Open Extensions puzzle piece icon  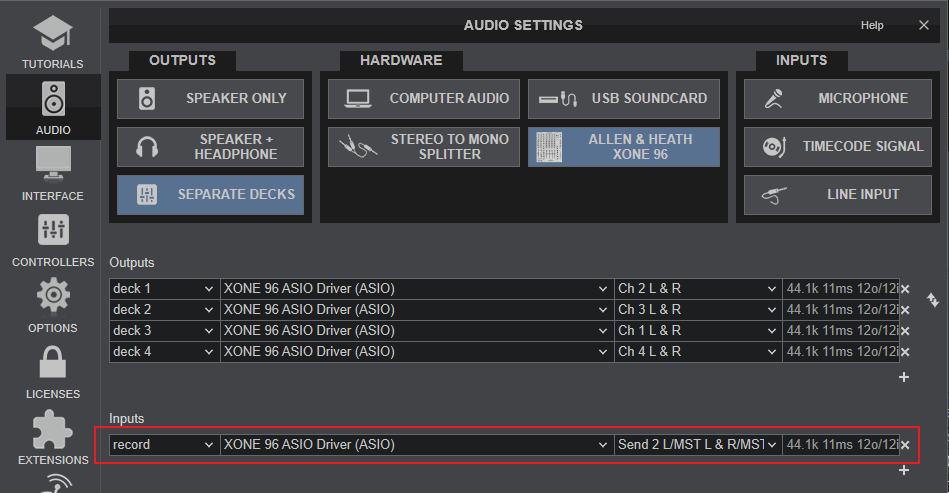pyautogui.click(x=52, y=437)
